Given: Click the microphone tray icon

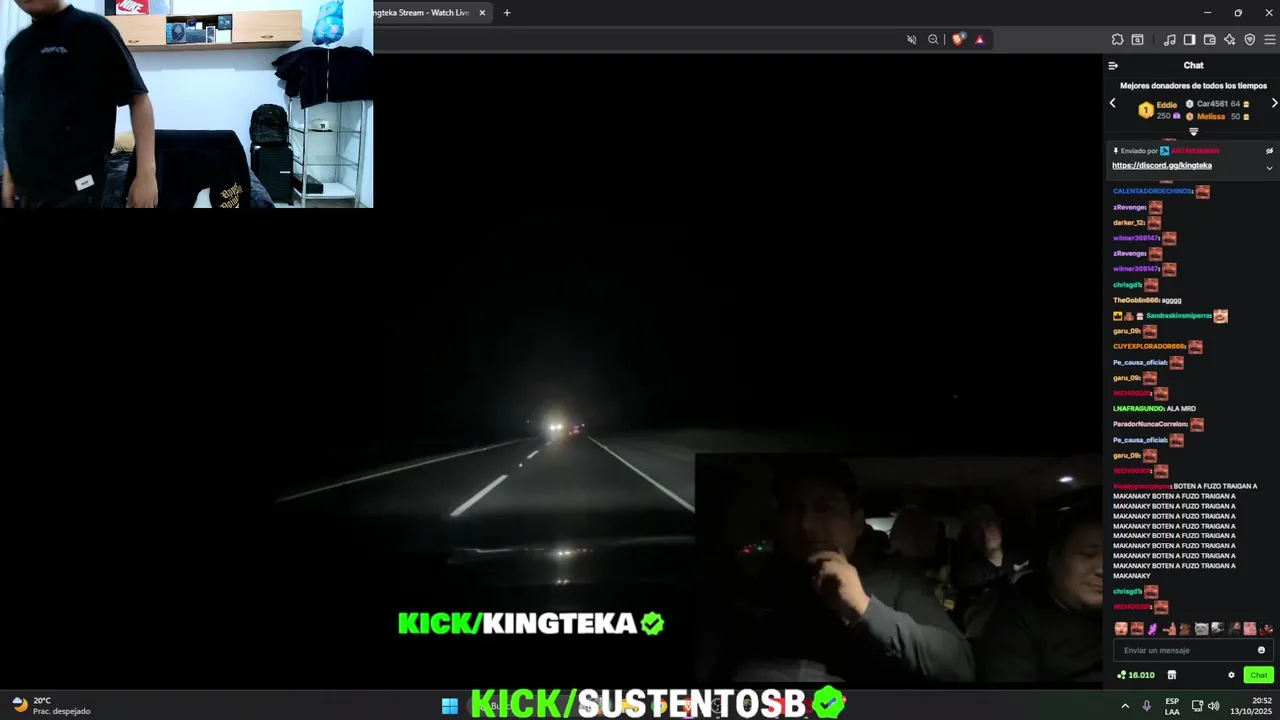Looking at the screenshot, I should click(x=1147, y=706).
